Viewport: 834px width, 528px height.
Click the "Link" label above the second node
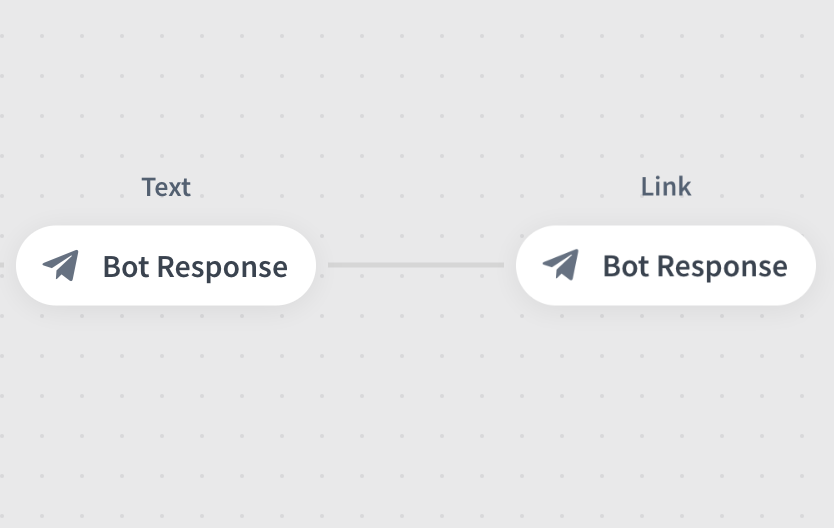[666, 186]
